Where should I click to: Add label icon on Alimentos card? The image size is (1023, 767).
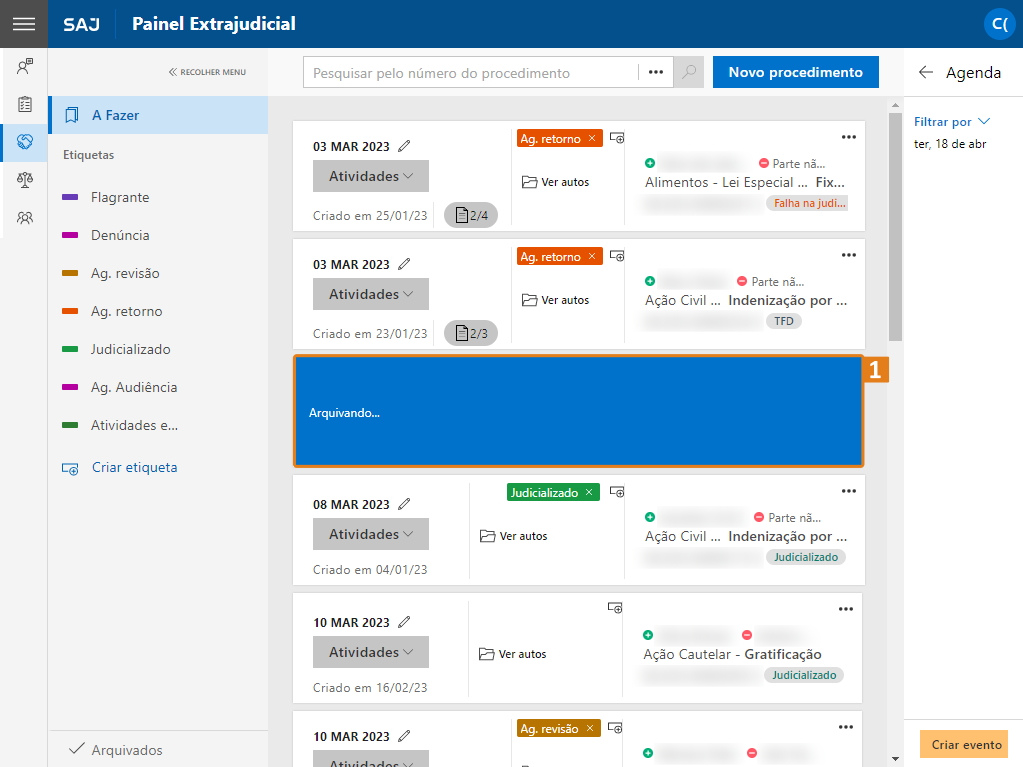pyautogui.click(x=617, y=138)
